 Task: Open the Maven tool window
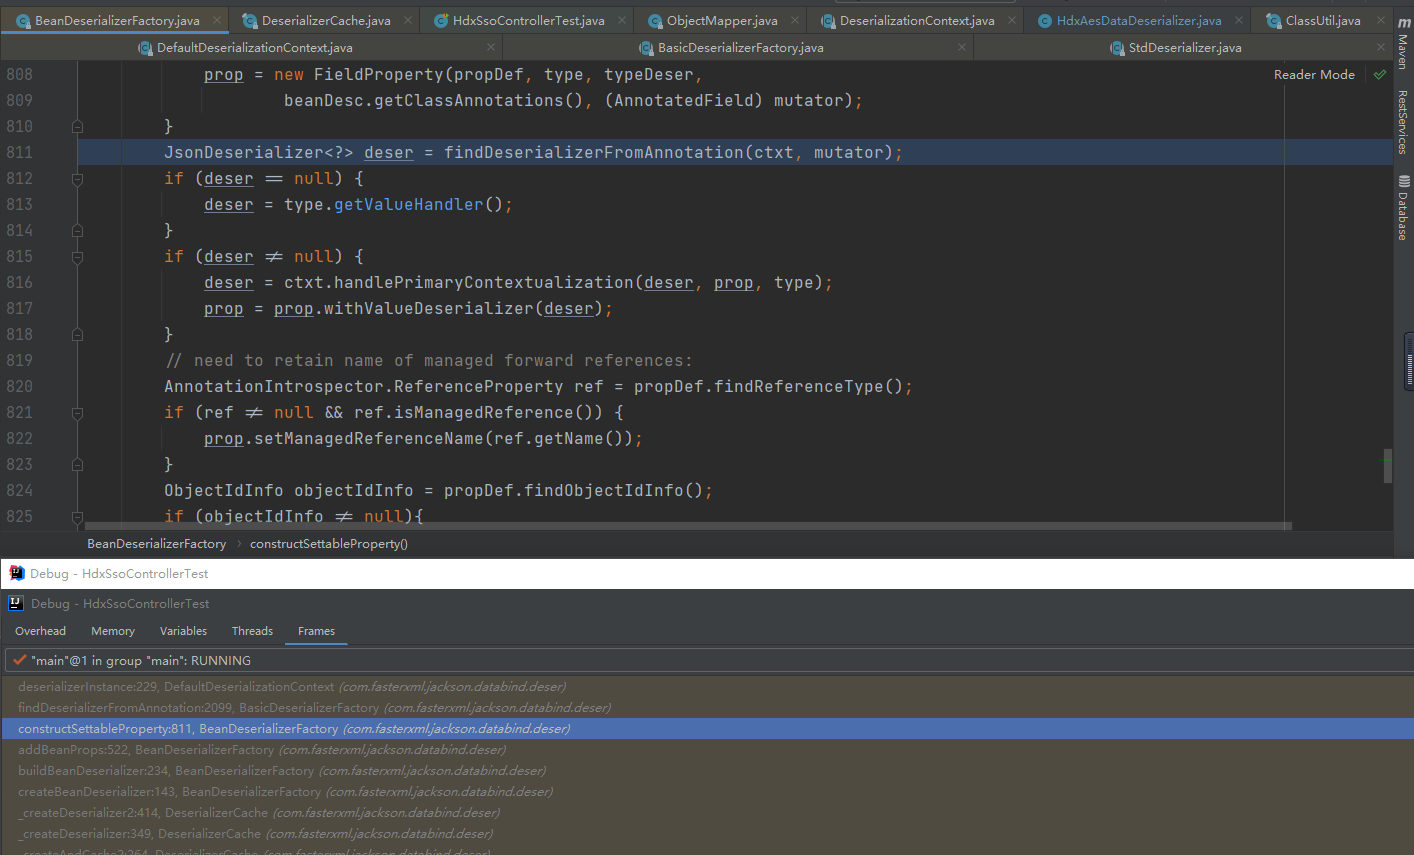tap(1404, 44)
